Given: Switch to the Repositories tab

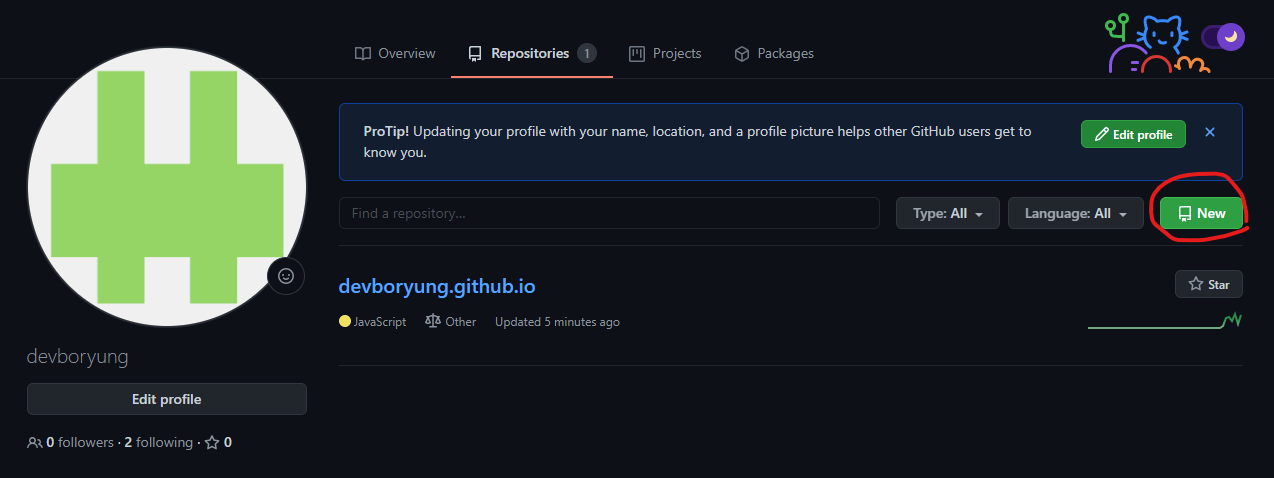Looking at the screenshot, I should click(532, 53).
